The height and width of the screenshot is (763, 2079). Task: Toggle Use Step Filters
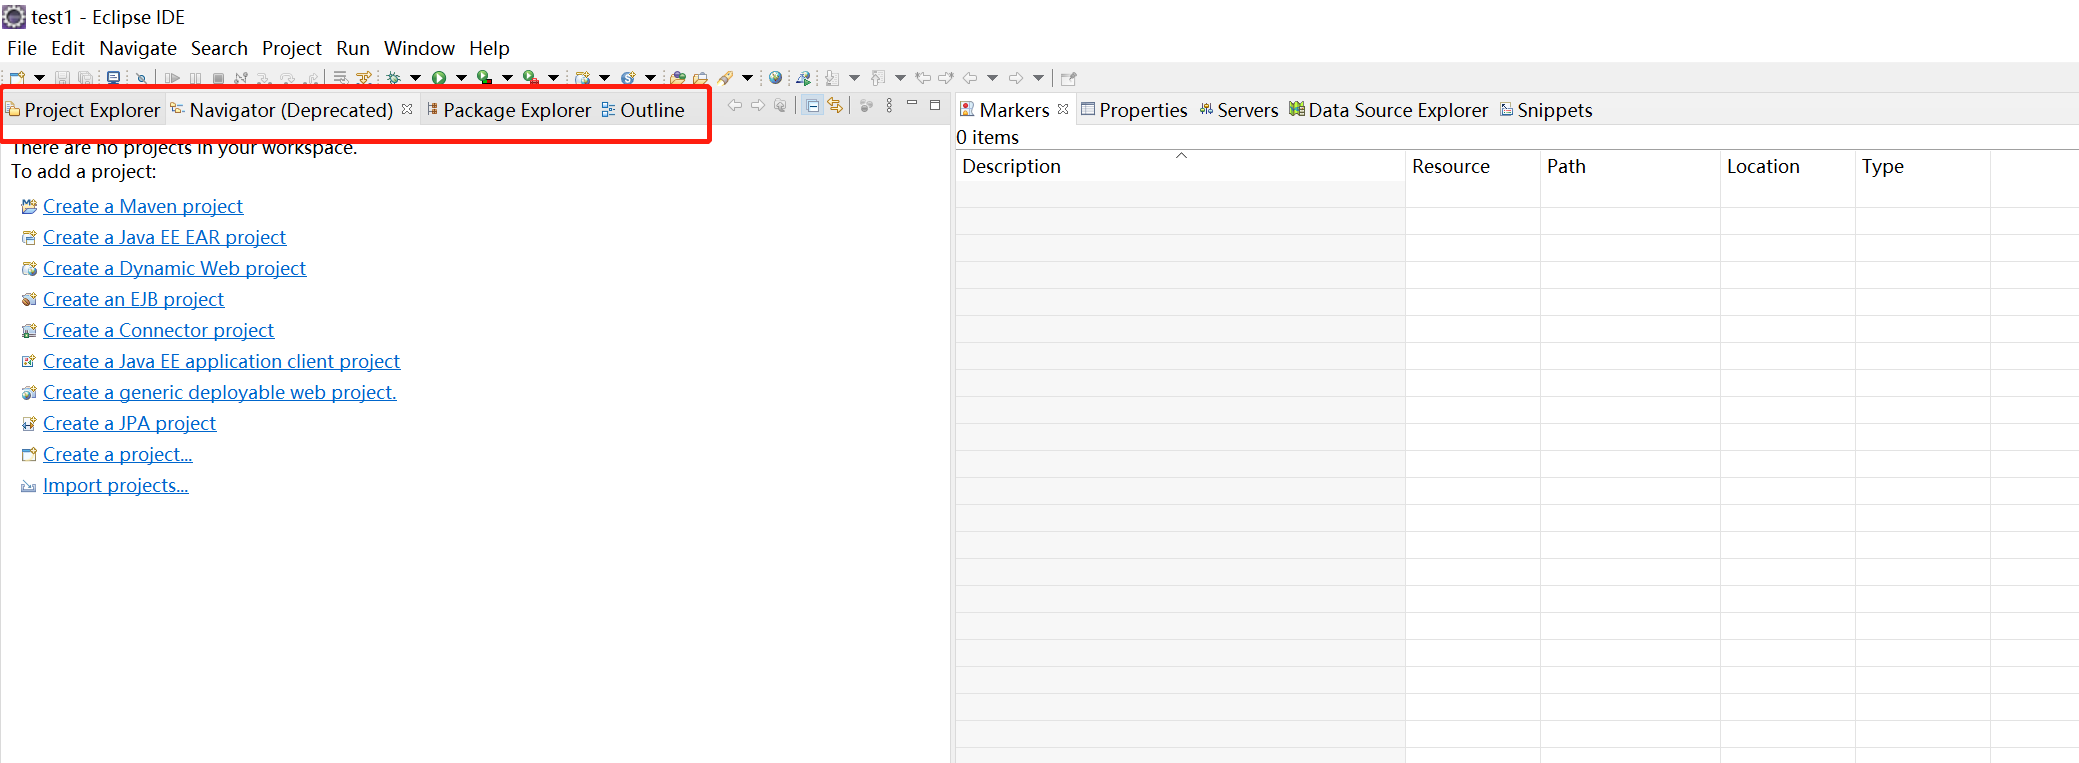coord(364,77)
